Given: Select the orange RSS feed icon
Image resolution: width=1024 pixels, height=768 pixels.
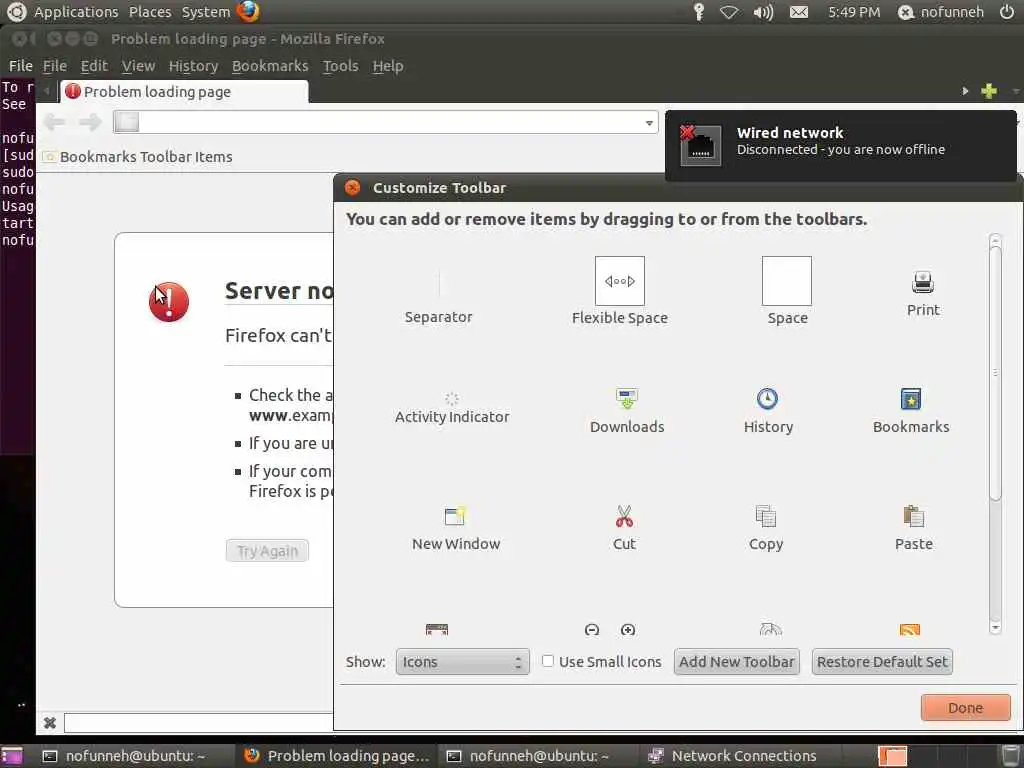Looking at the screenshot, I should [x=910, y=630].
